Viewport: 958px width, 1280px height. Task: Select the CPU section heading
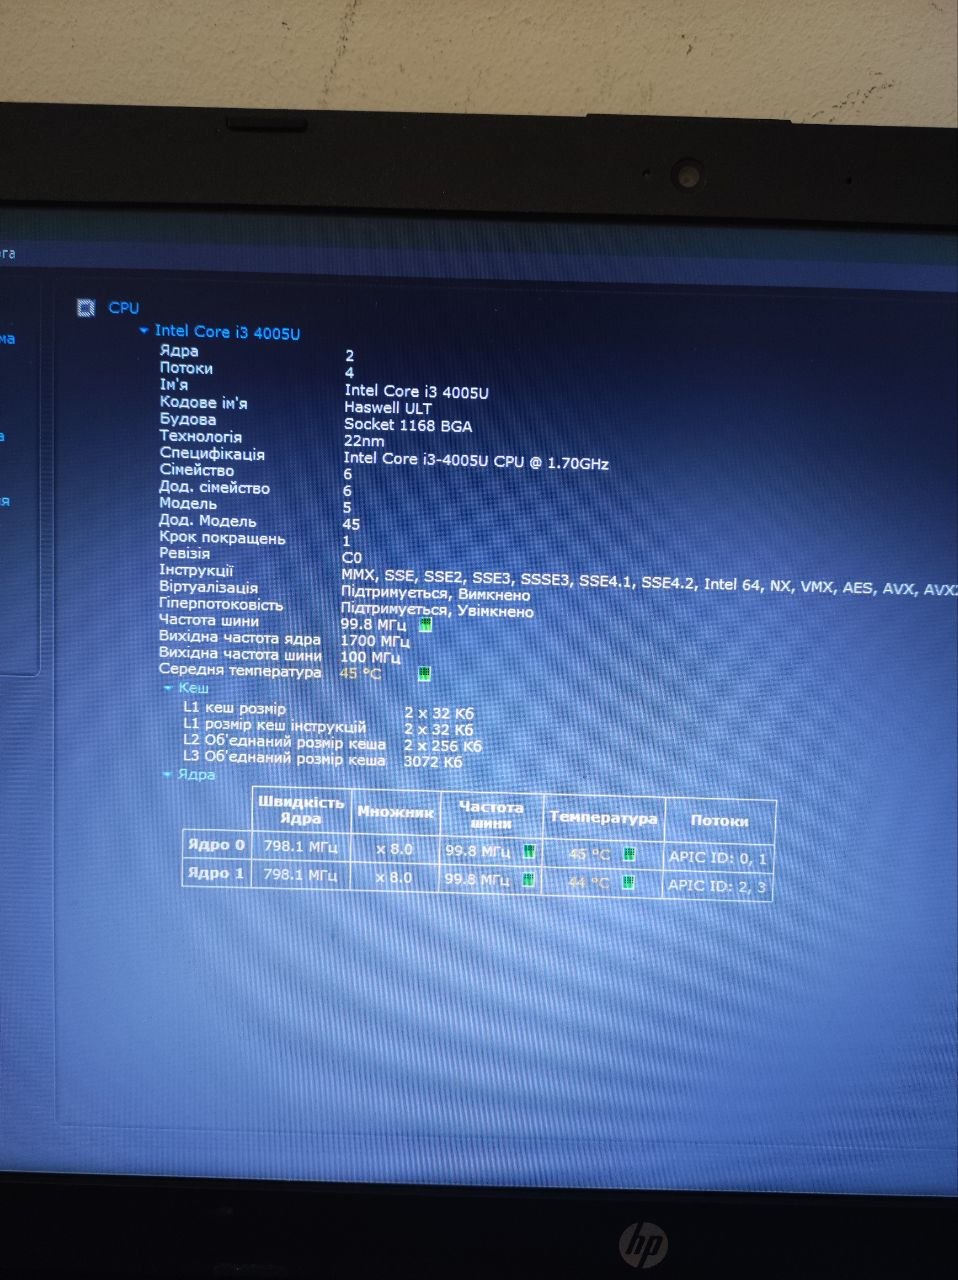coord(124,308)
